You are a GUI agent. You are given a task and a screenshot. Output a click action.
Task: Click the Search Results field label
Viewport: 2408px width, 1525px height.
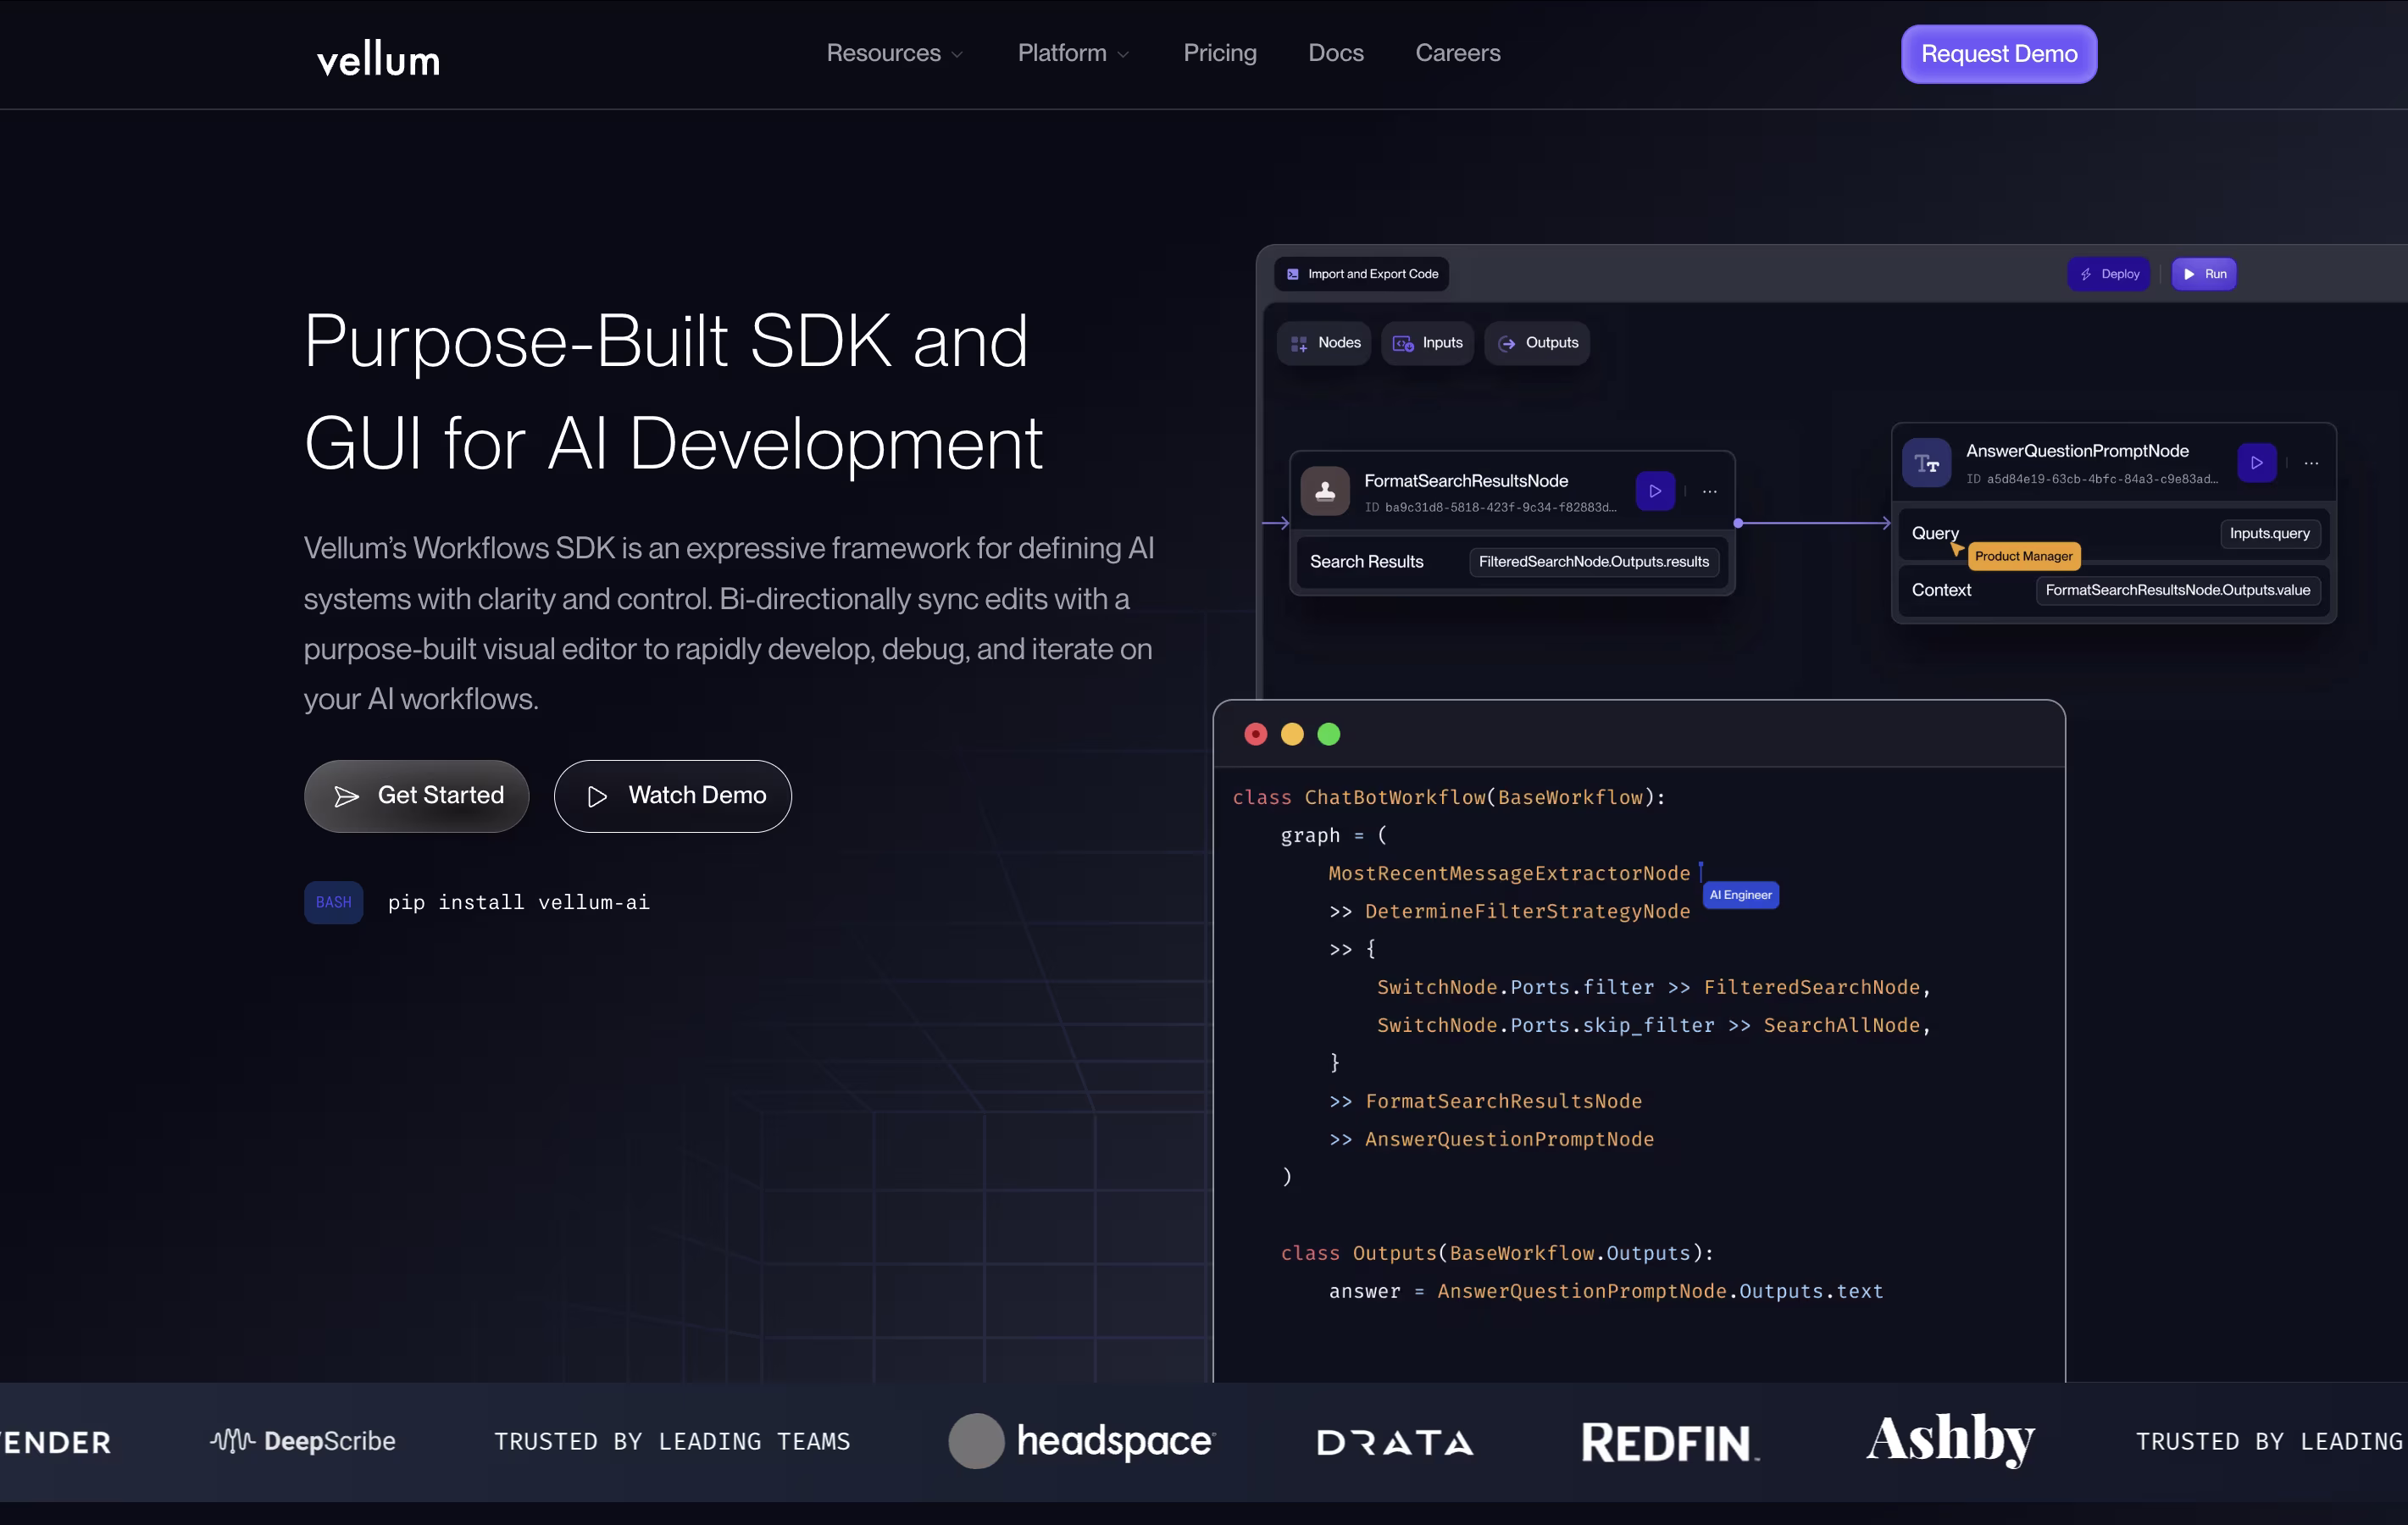1366,562
